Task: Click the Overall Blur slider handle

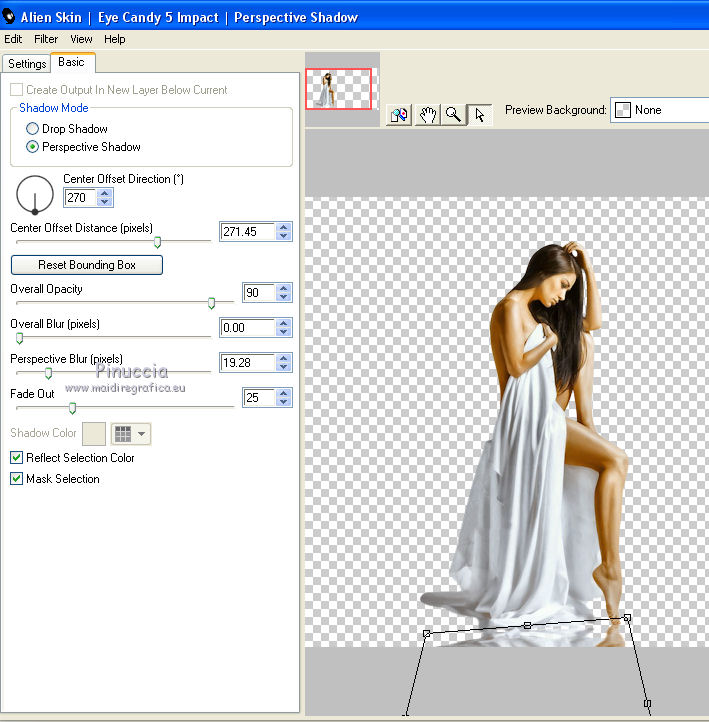Action: click(x=19, y=338)
